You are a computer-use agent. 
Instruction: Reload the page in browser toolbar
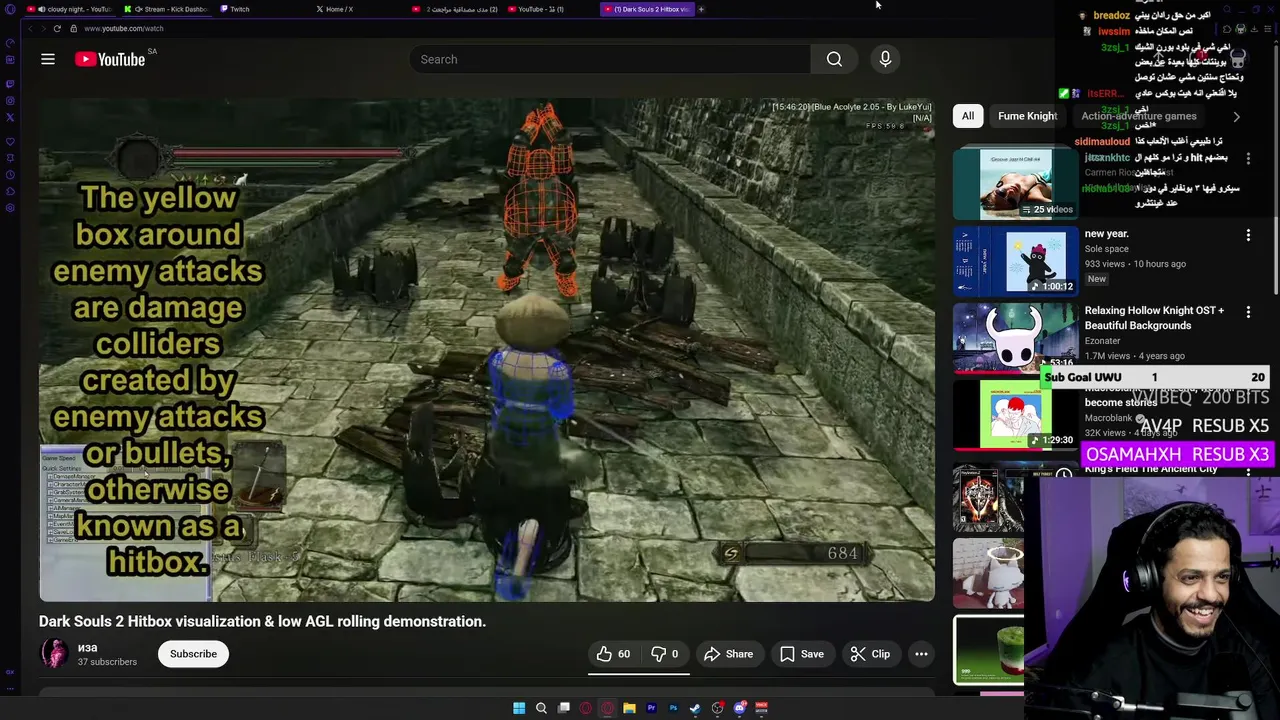pos(57,28)
